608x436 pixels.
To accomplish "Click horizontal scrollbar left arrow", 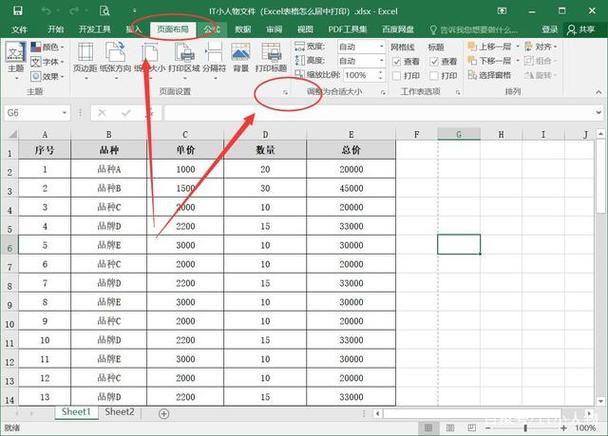I will tap(377, 414).
